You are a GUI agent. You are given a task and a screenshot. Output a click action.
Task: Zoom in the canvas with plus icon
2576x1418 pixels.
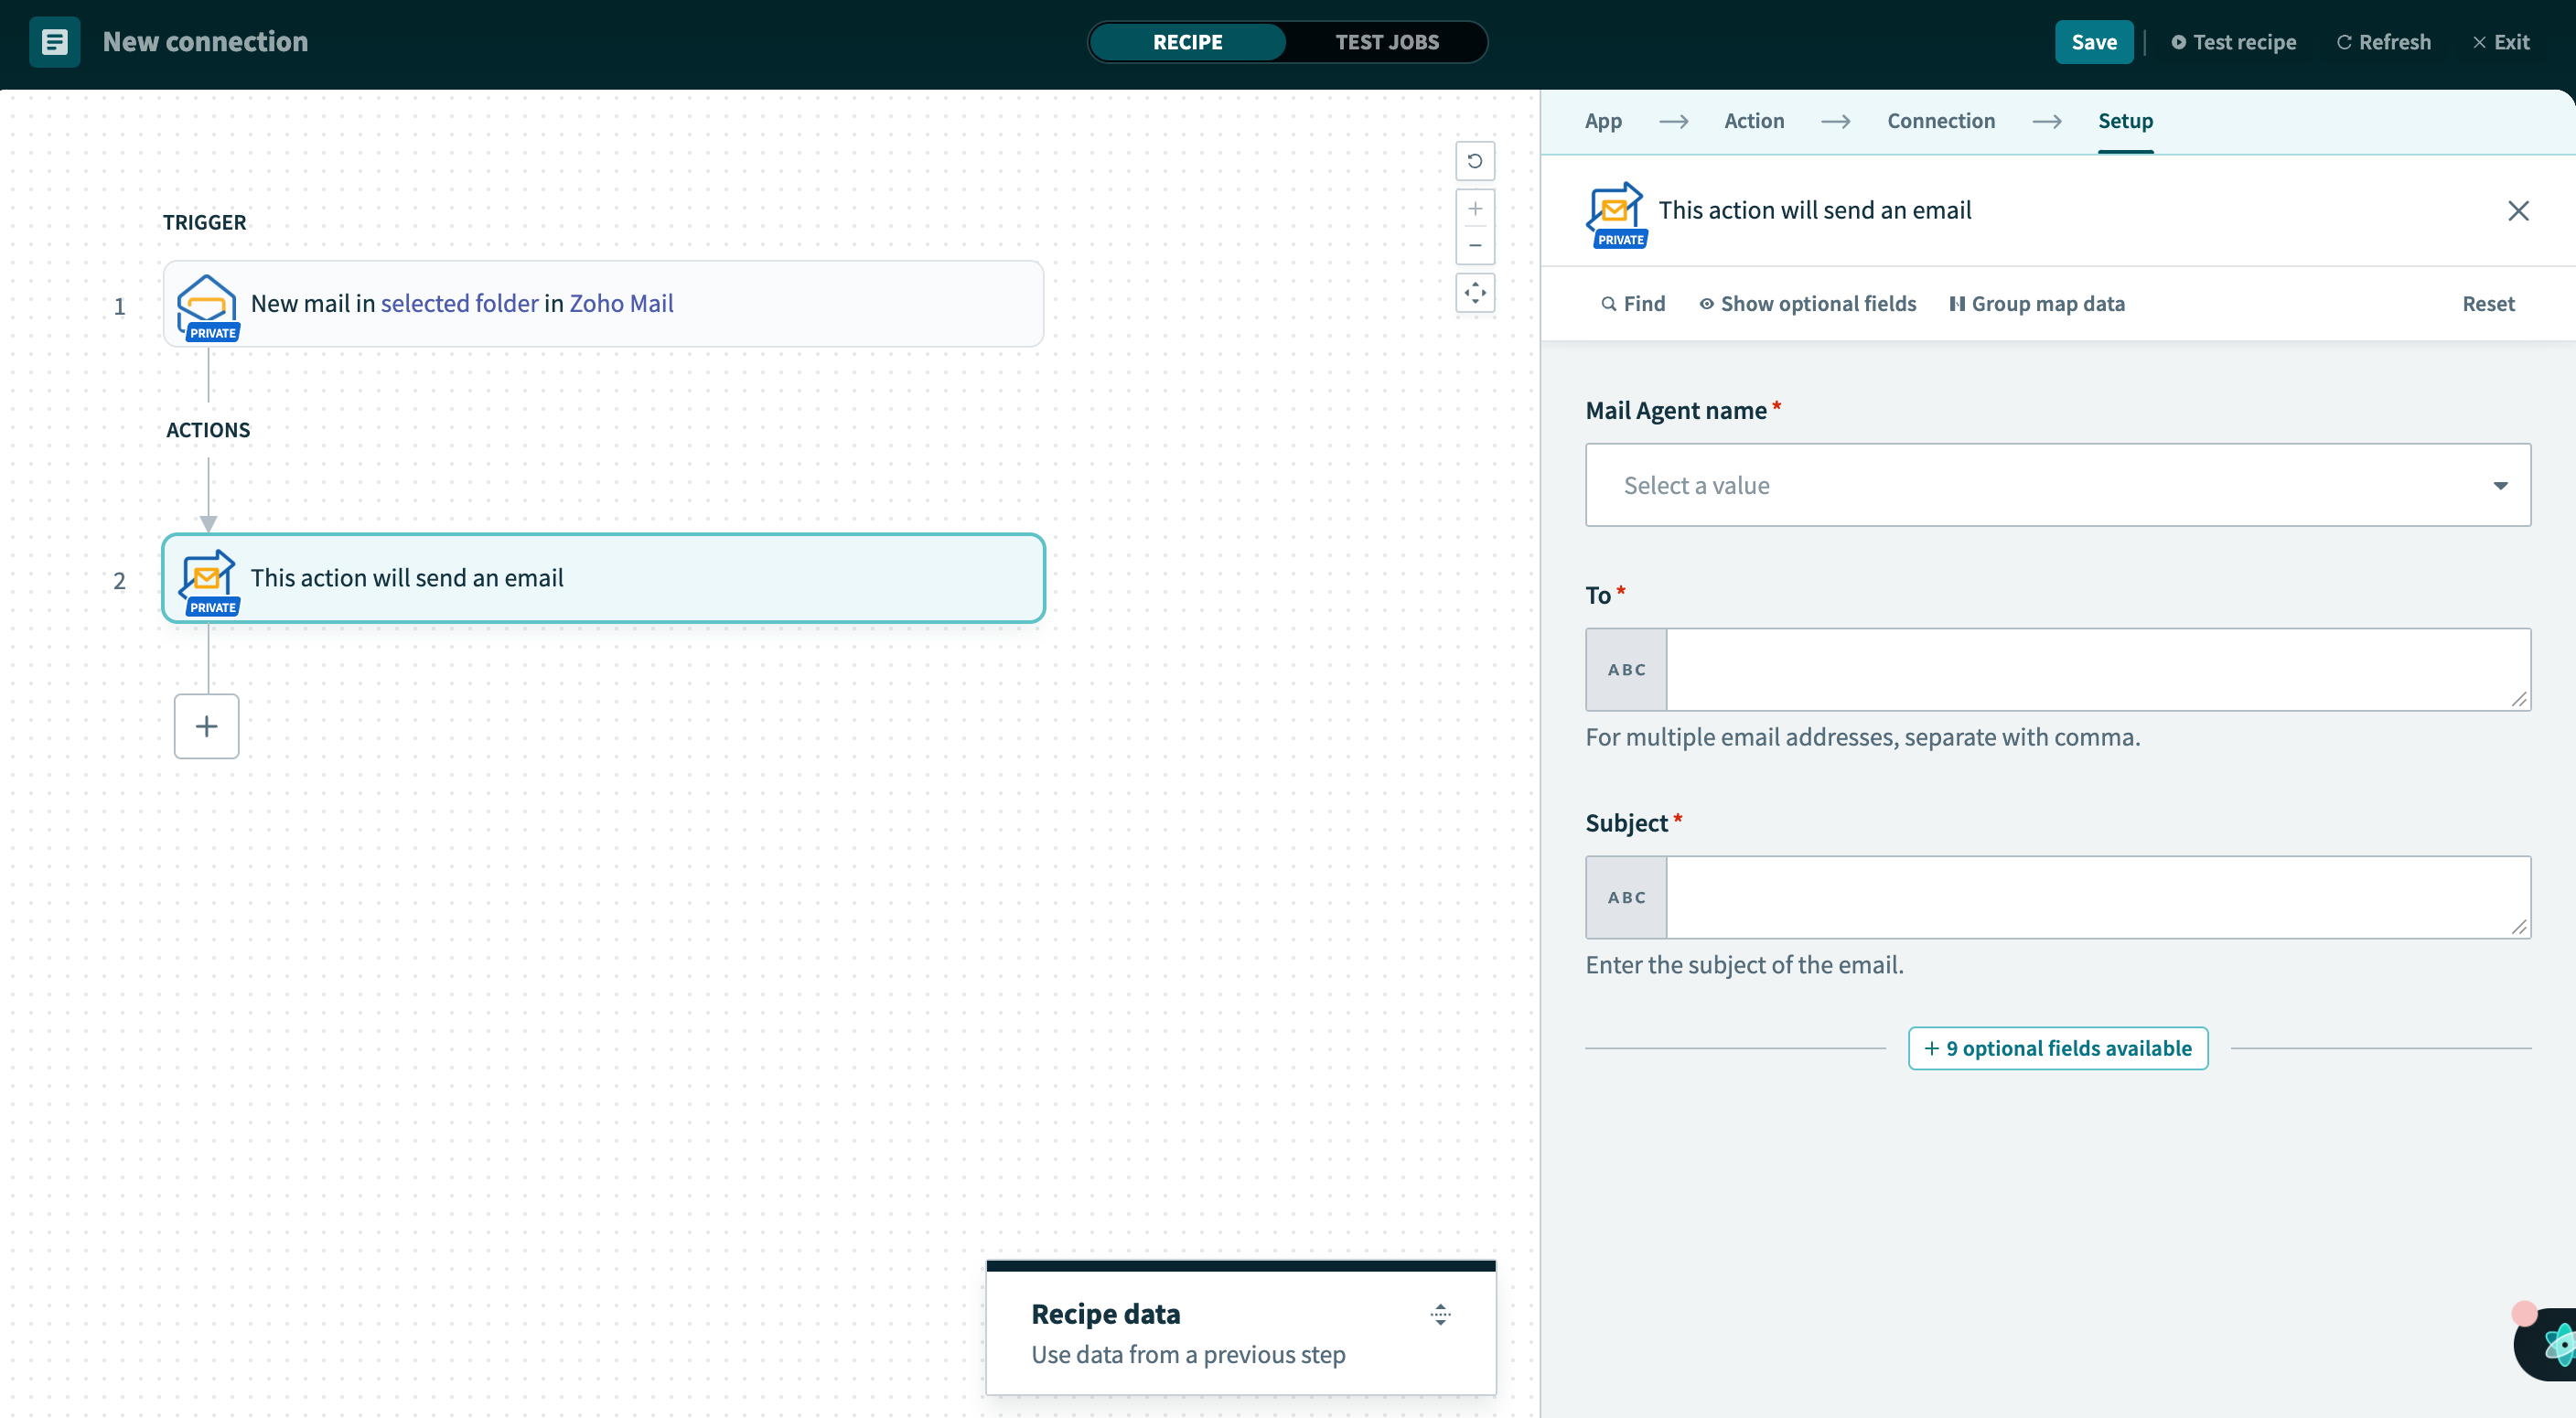(1474, 209)
